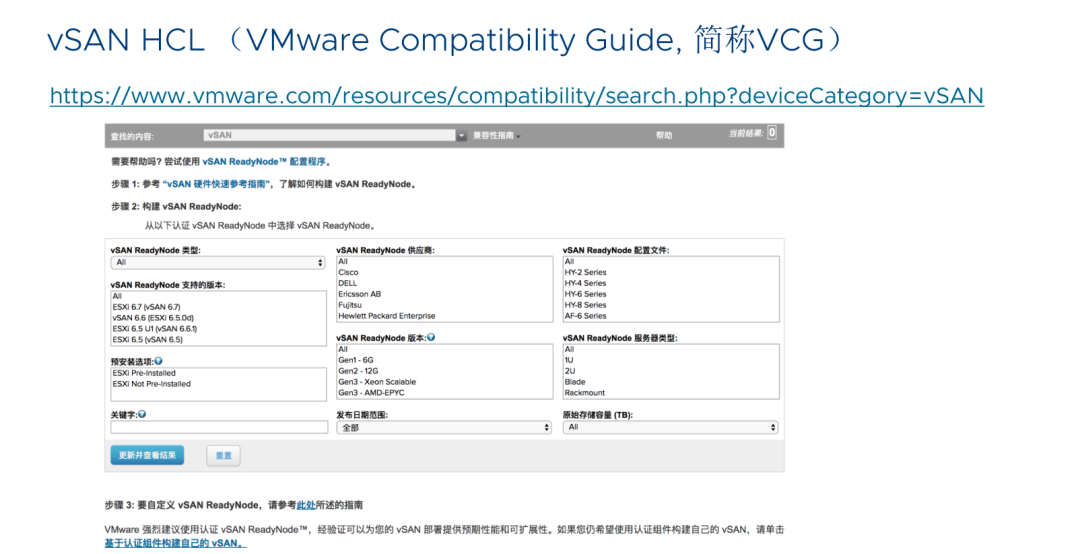Image resolution: width=1080 pixels, height=554 pixels.
Task: Open the 原始存储容量 (TB) dropdown
Action: pyautogui.click(x=671, y=427)
